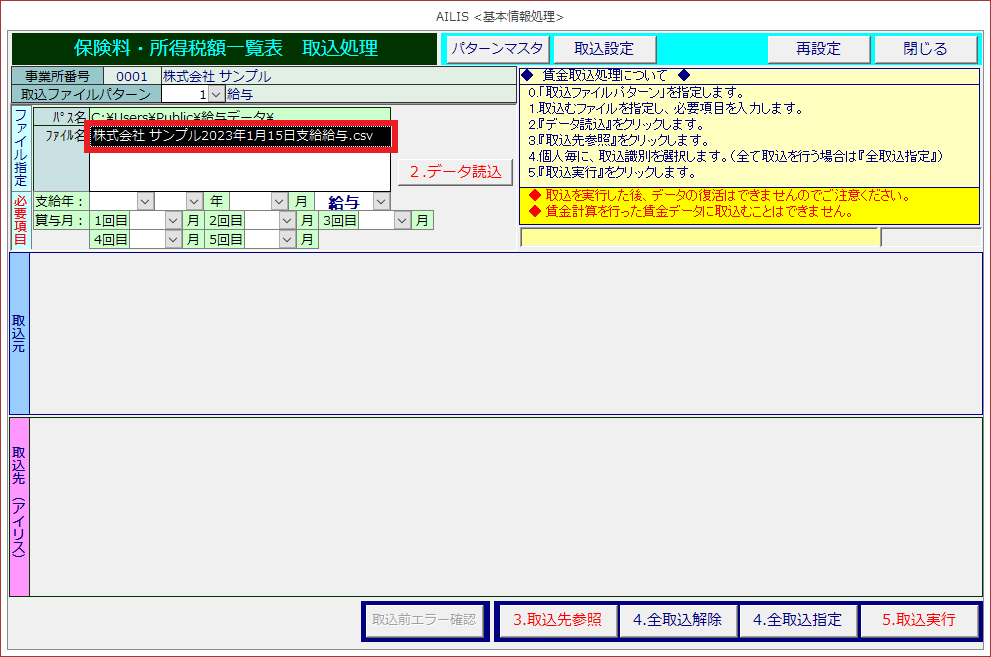The width and height of the screenshot is (991, 657).
Task: Expand the 給与 type dropdown
Action: (x=380, y=202)
